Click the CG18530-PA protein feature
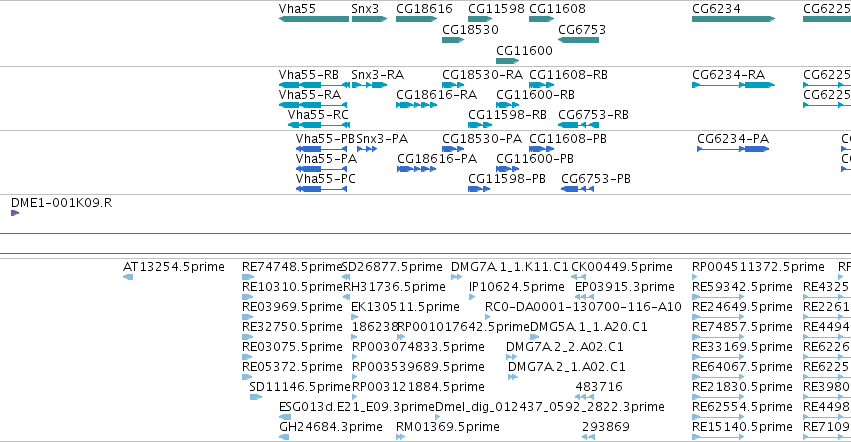Image resolution: width=851 pixels, height=442 pixels. pos(453,149)
